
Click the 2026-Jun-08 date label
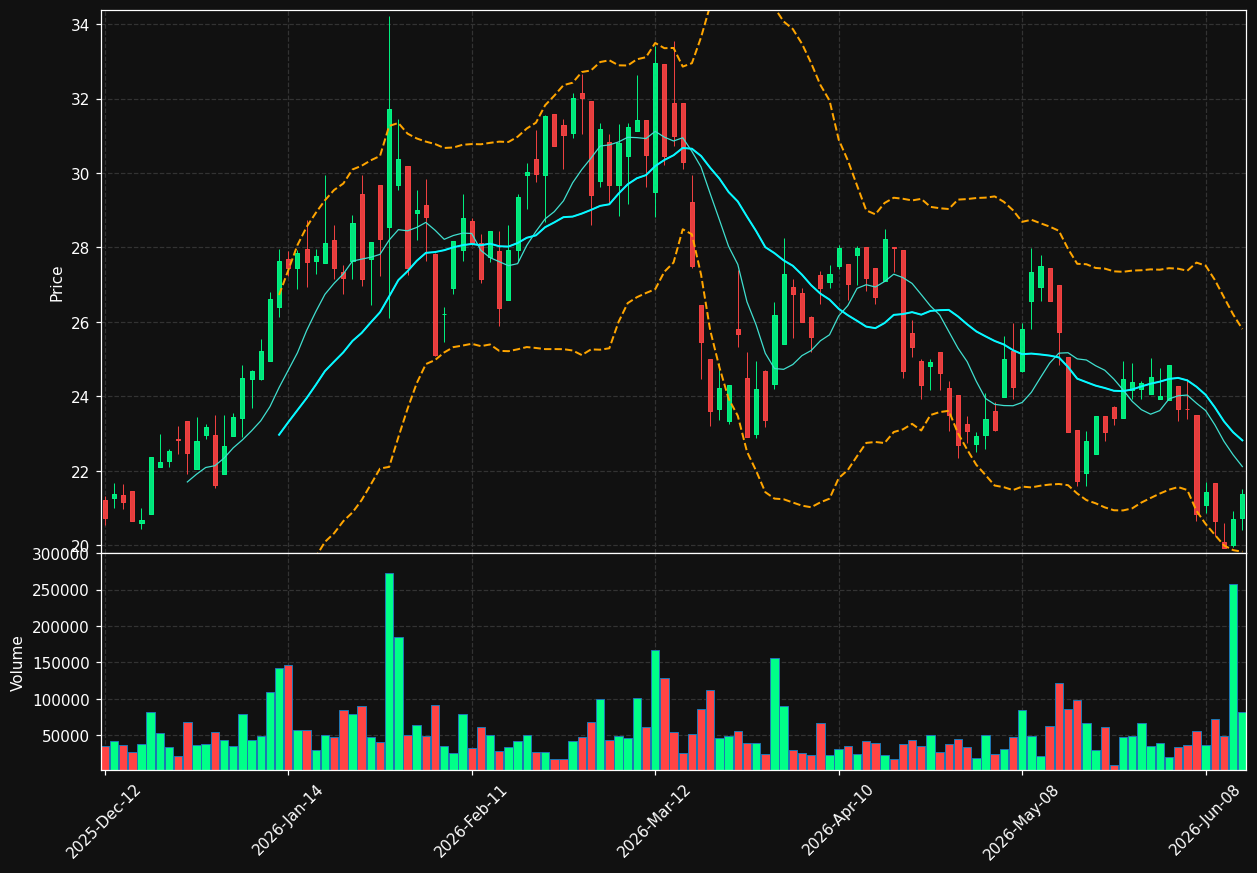point(1205,821)
